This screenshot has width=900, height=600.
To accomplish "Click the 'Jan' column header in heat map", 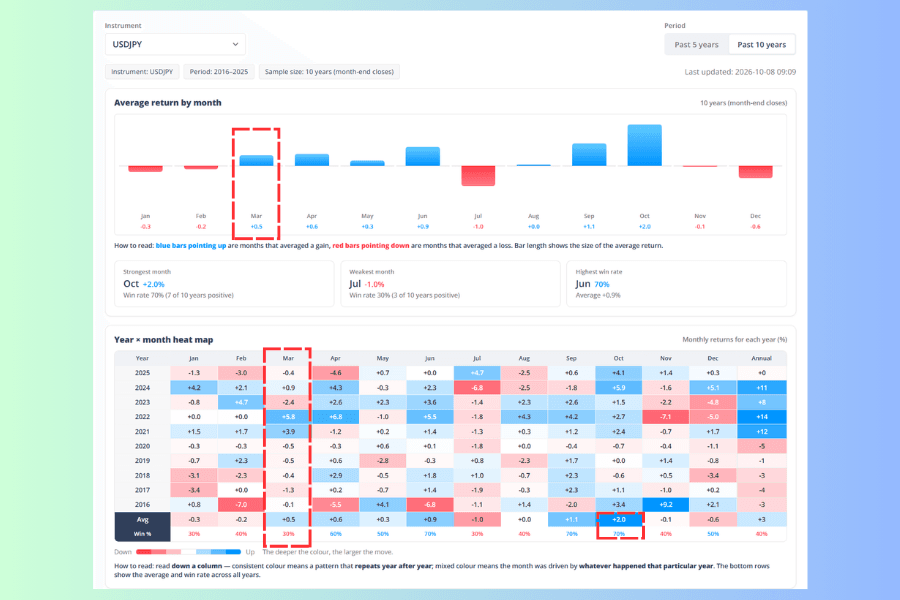I will click(194, 358).
